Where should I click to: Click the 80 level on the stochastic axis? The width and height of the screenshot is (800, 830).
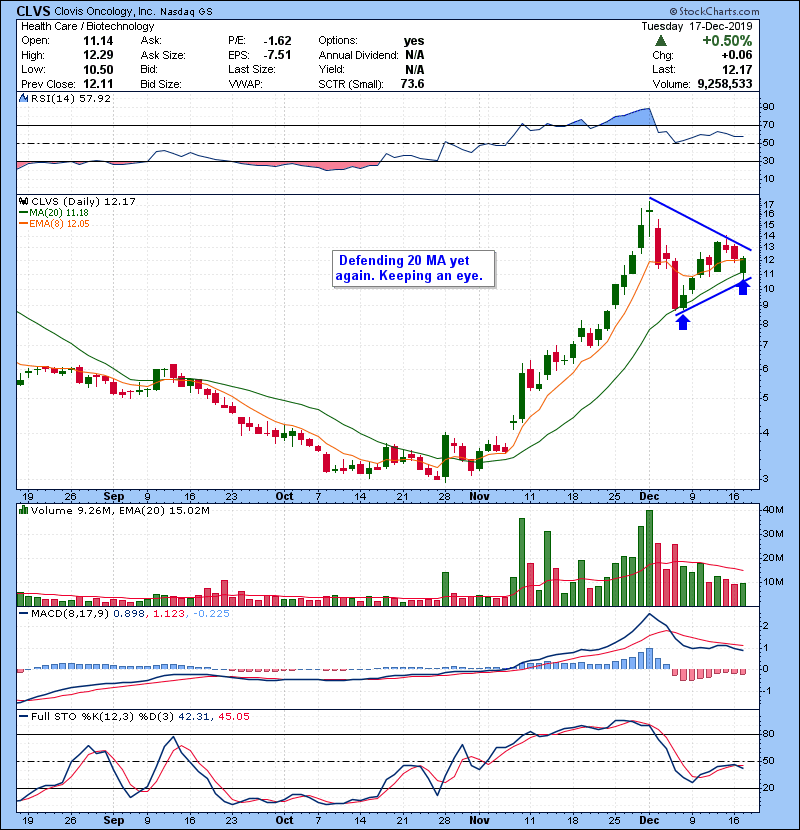click(768, 734)
